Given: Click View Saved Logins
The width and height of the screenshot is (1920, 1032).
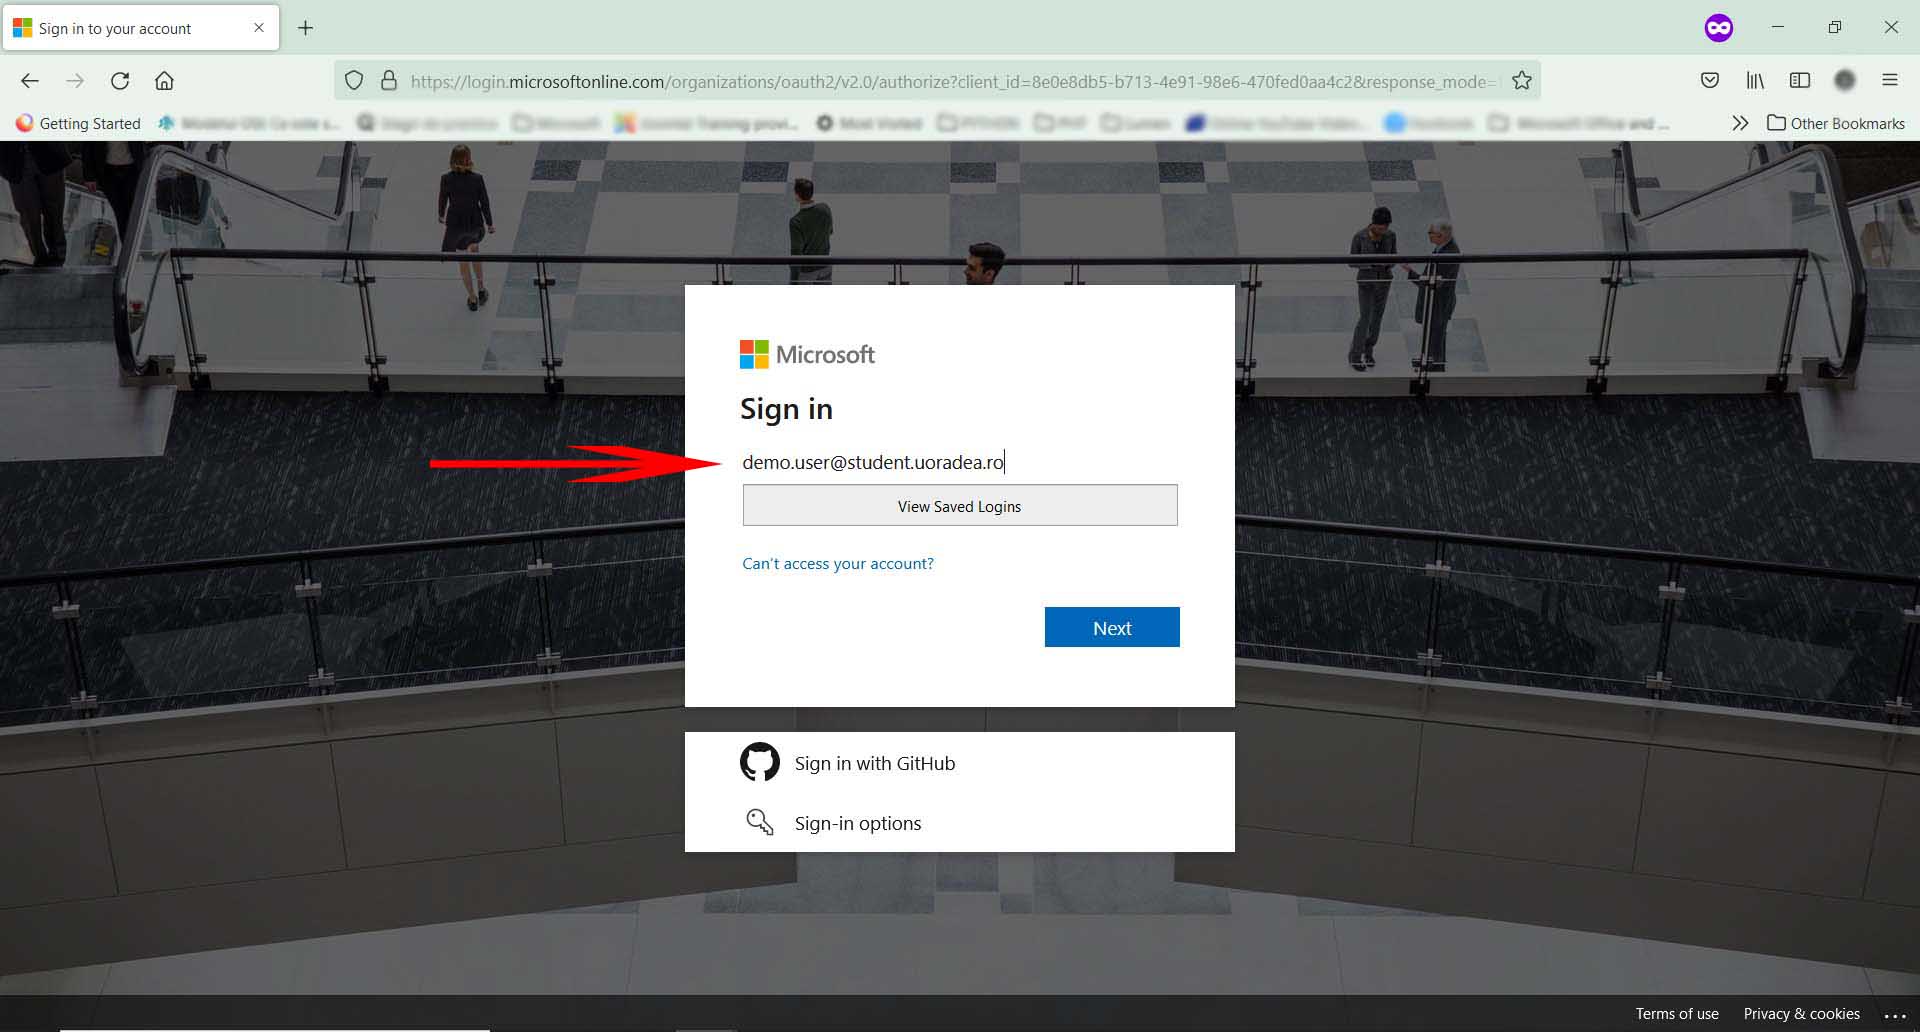Looking at the screenshot, I should point(960,506).
